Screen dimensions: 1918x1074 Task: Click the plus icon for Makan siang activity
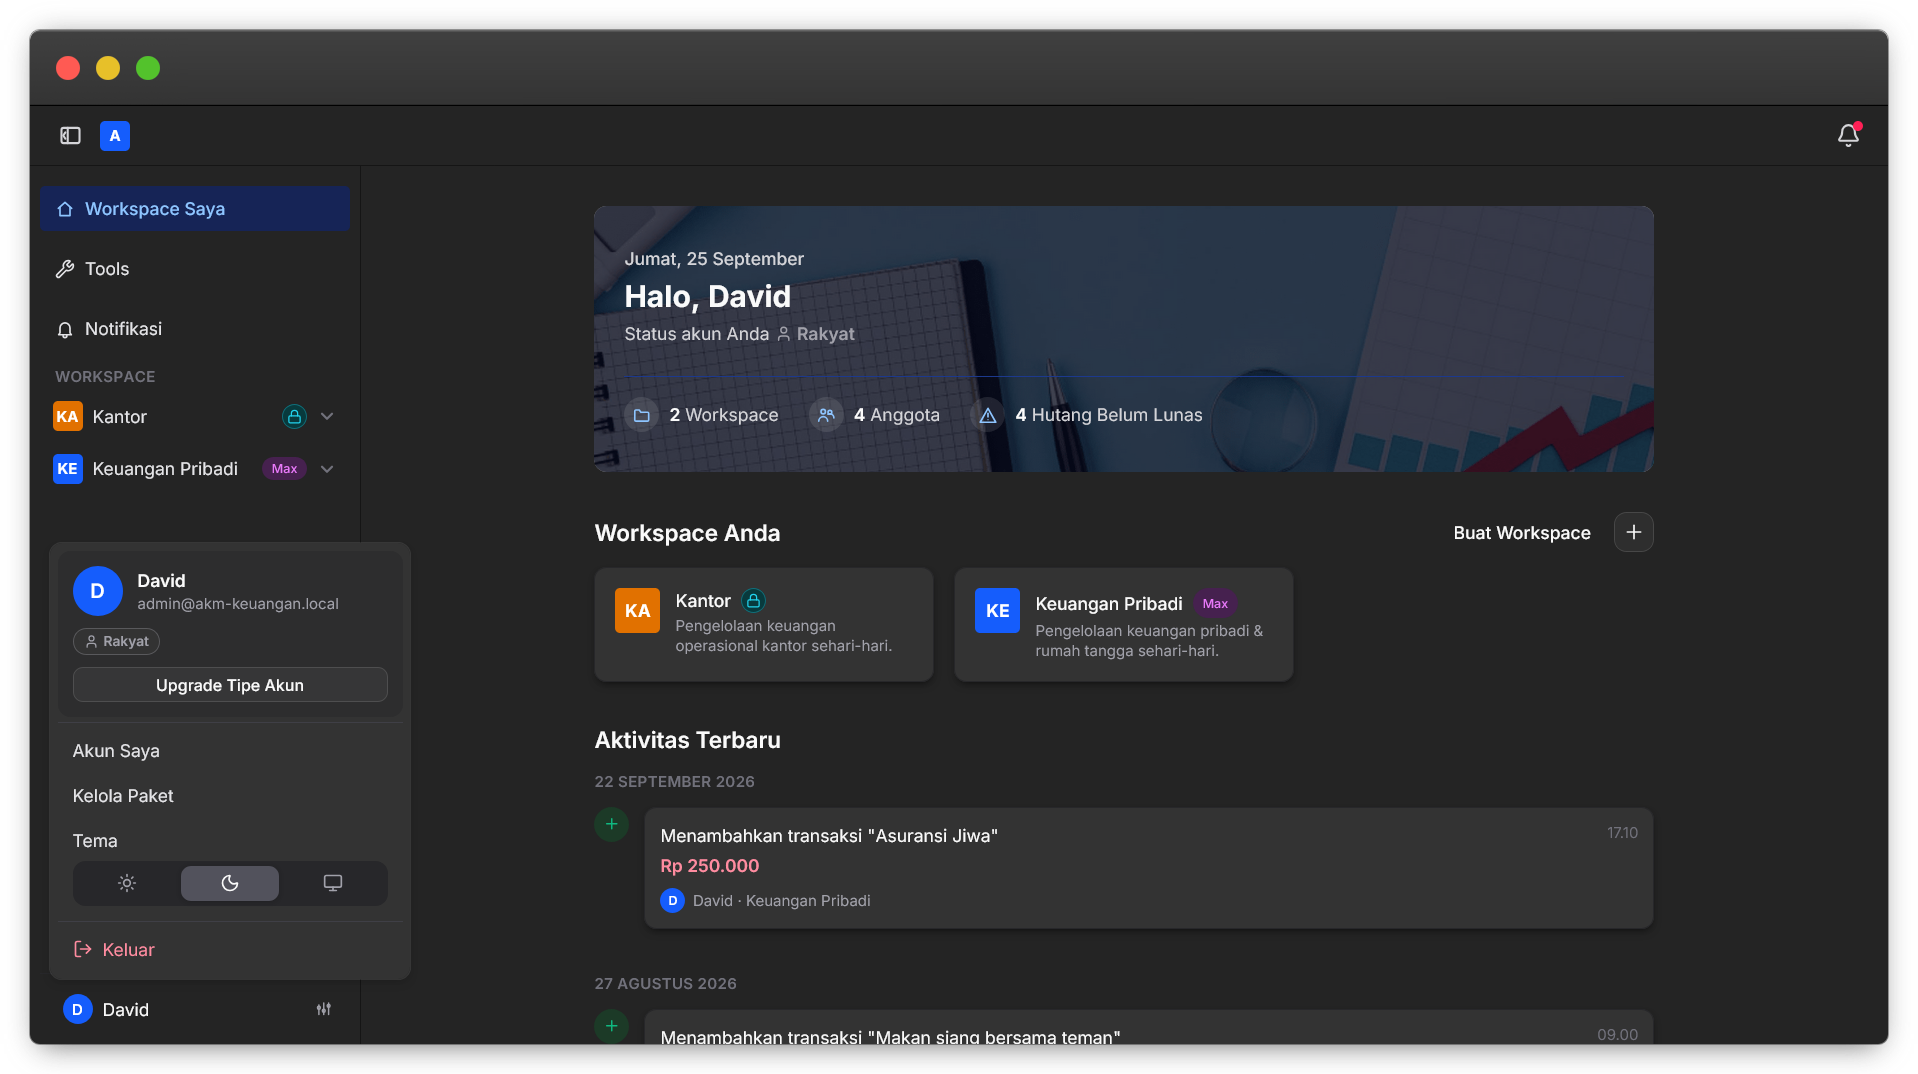[x=611, y=1026]
